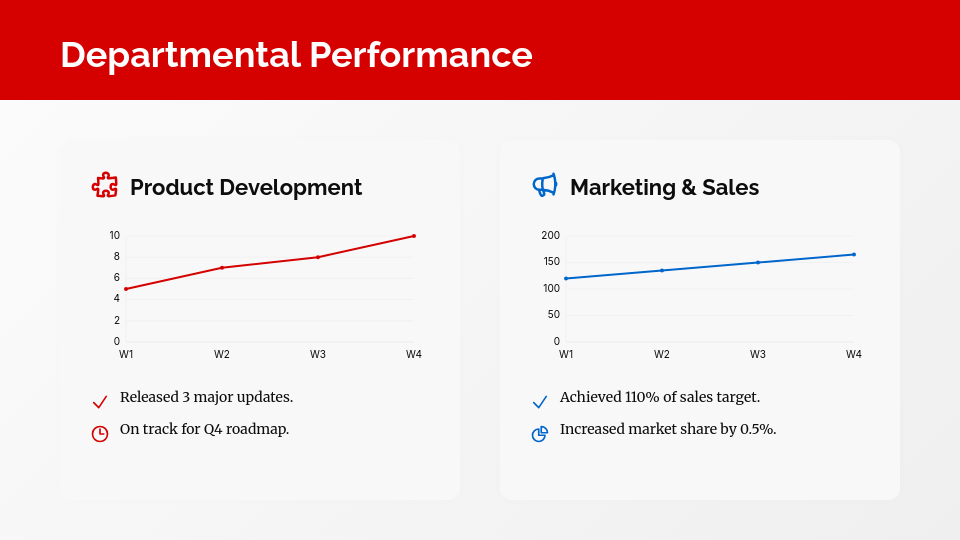Image resolution: width=960 pixels, height=540 pixels.
Task: Select the Marketing & Sales heading
Action: coord(664,187)
